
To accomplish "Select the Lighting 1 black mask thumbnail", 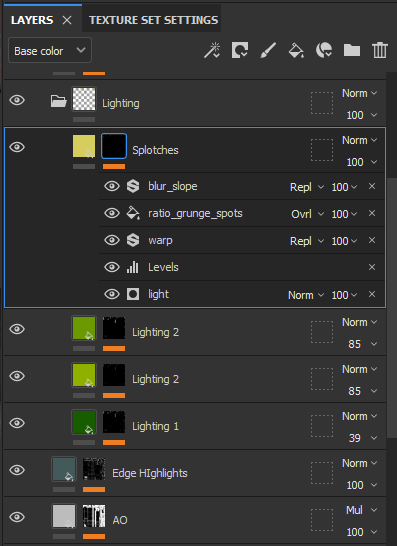I will click(114, 422).
